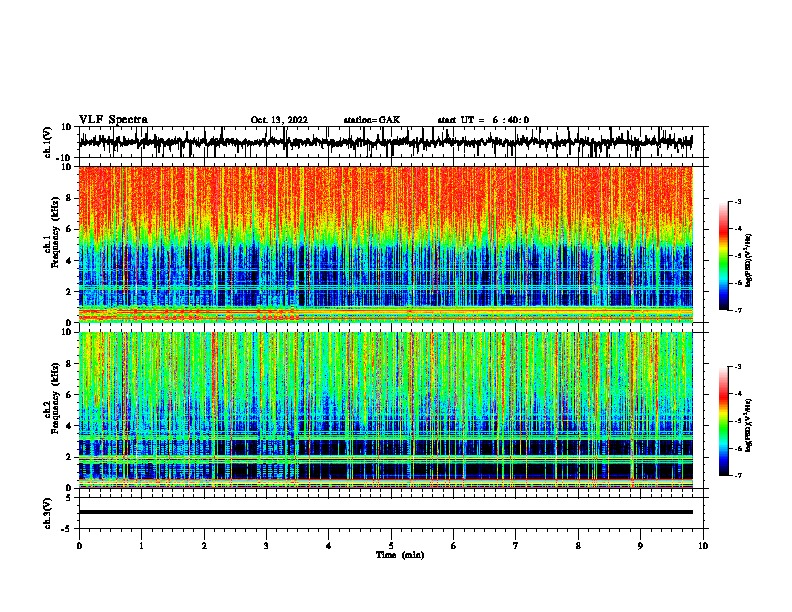Click the ch.1 spectrogram color scale bar

pos(723,256)
